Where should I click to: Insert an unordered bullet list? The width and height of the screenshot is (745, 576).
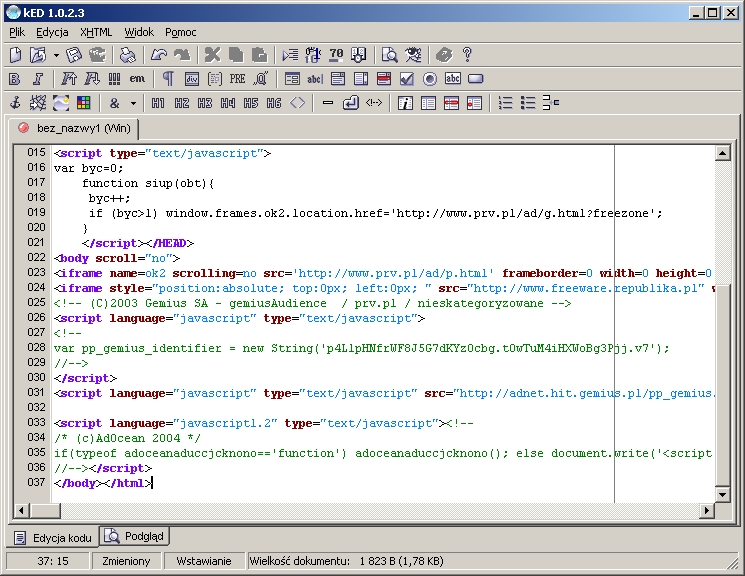click(x=528, y=103)
